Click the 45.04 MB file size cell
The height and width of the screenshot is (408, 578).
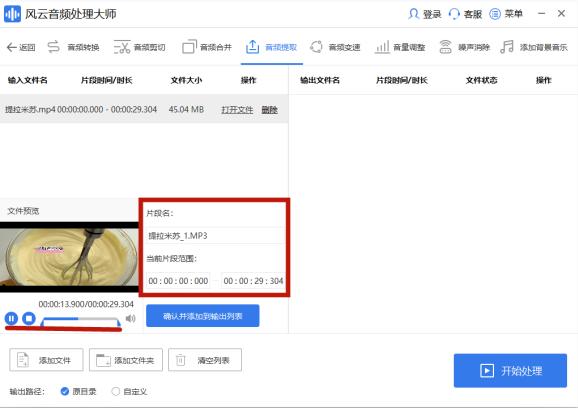pyautogui.click(x=186, y=109)
